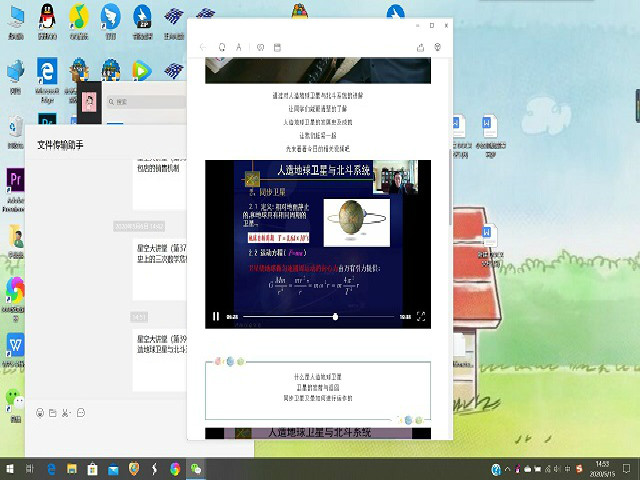
Task: Open the colorful pinwheel browser desktop shortcut
Action: coord(15,299)
